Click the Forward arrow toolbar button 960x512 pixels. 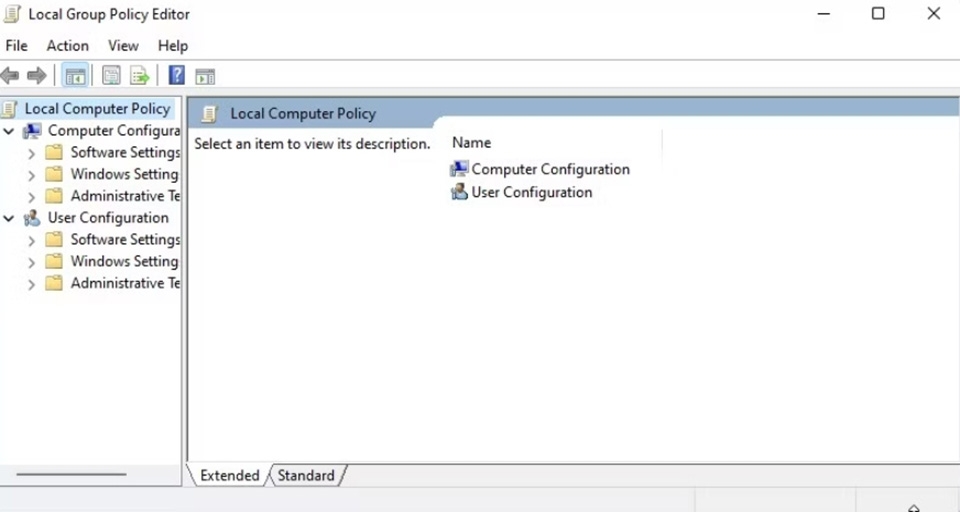(x=37, y=76)
